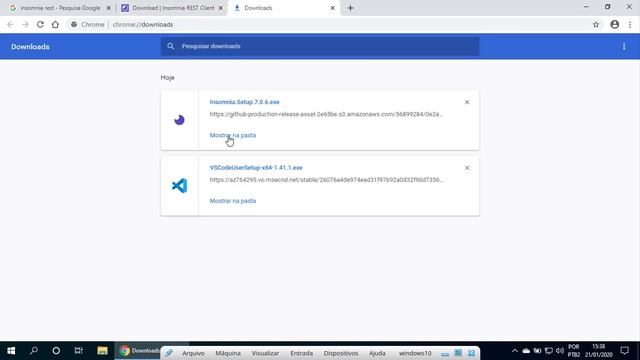Image resolution: width=640 pixels, height=360 pixels.
Task: Remove Insomnia Setup from the downloads list
Action: [467, 102]
